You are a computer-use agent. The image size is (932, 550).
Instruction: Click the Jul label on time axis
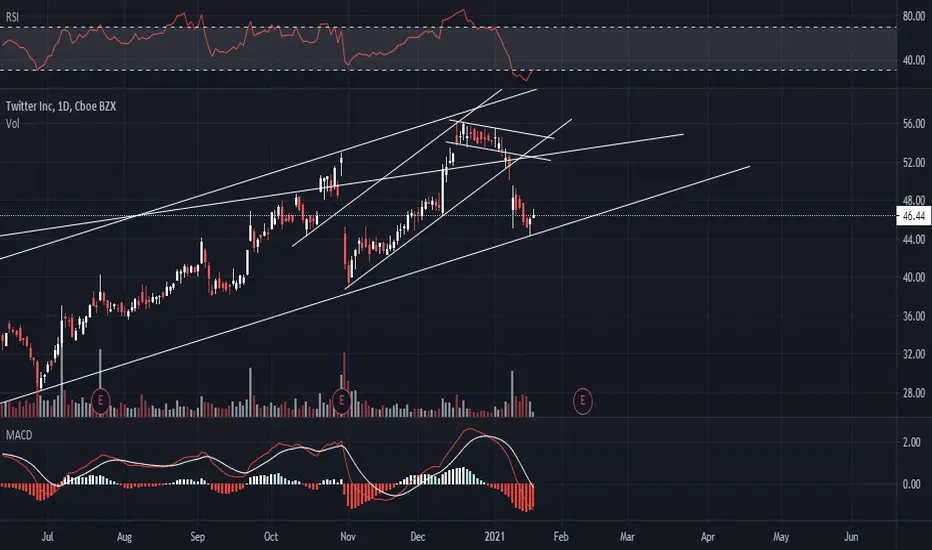(48, 537)
